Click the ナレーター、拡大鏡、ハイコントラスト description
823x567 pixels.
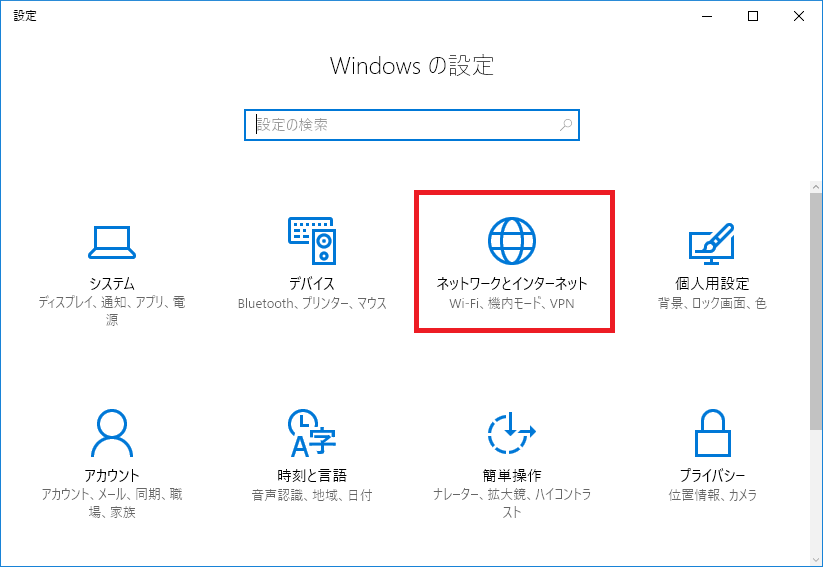(512, 503)
